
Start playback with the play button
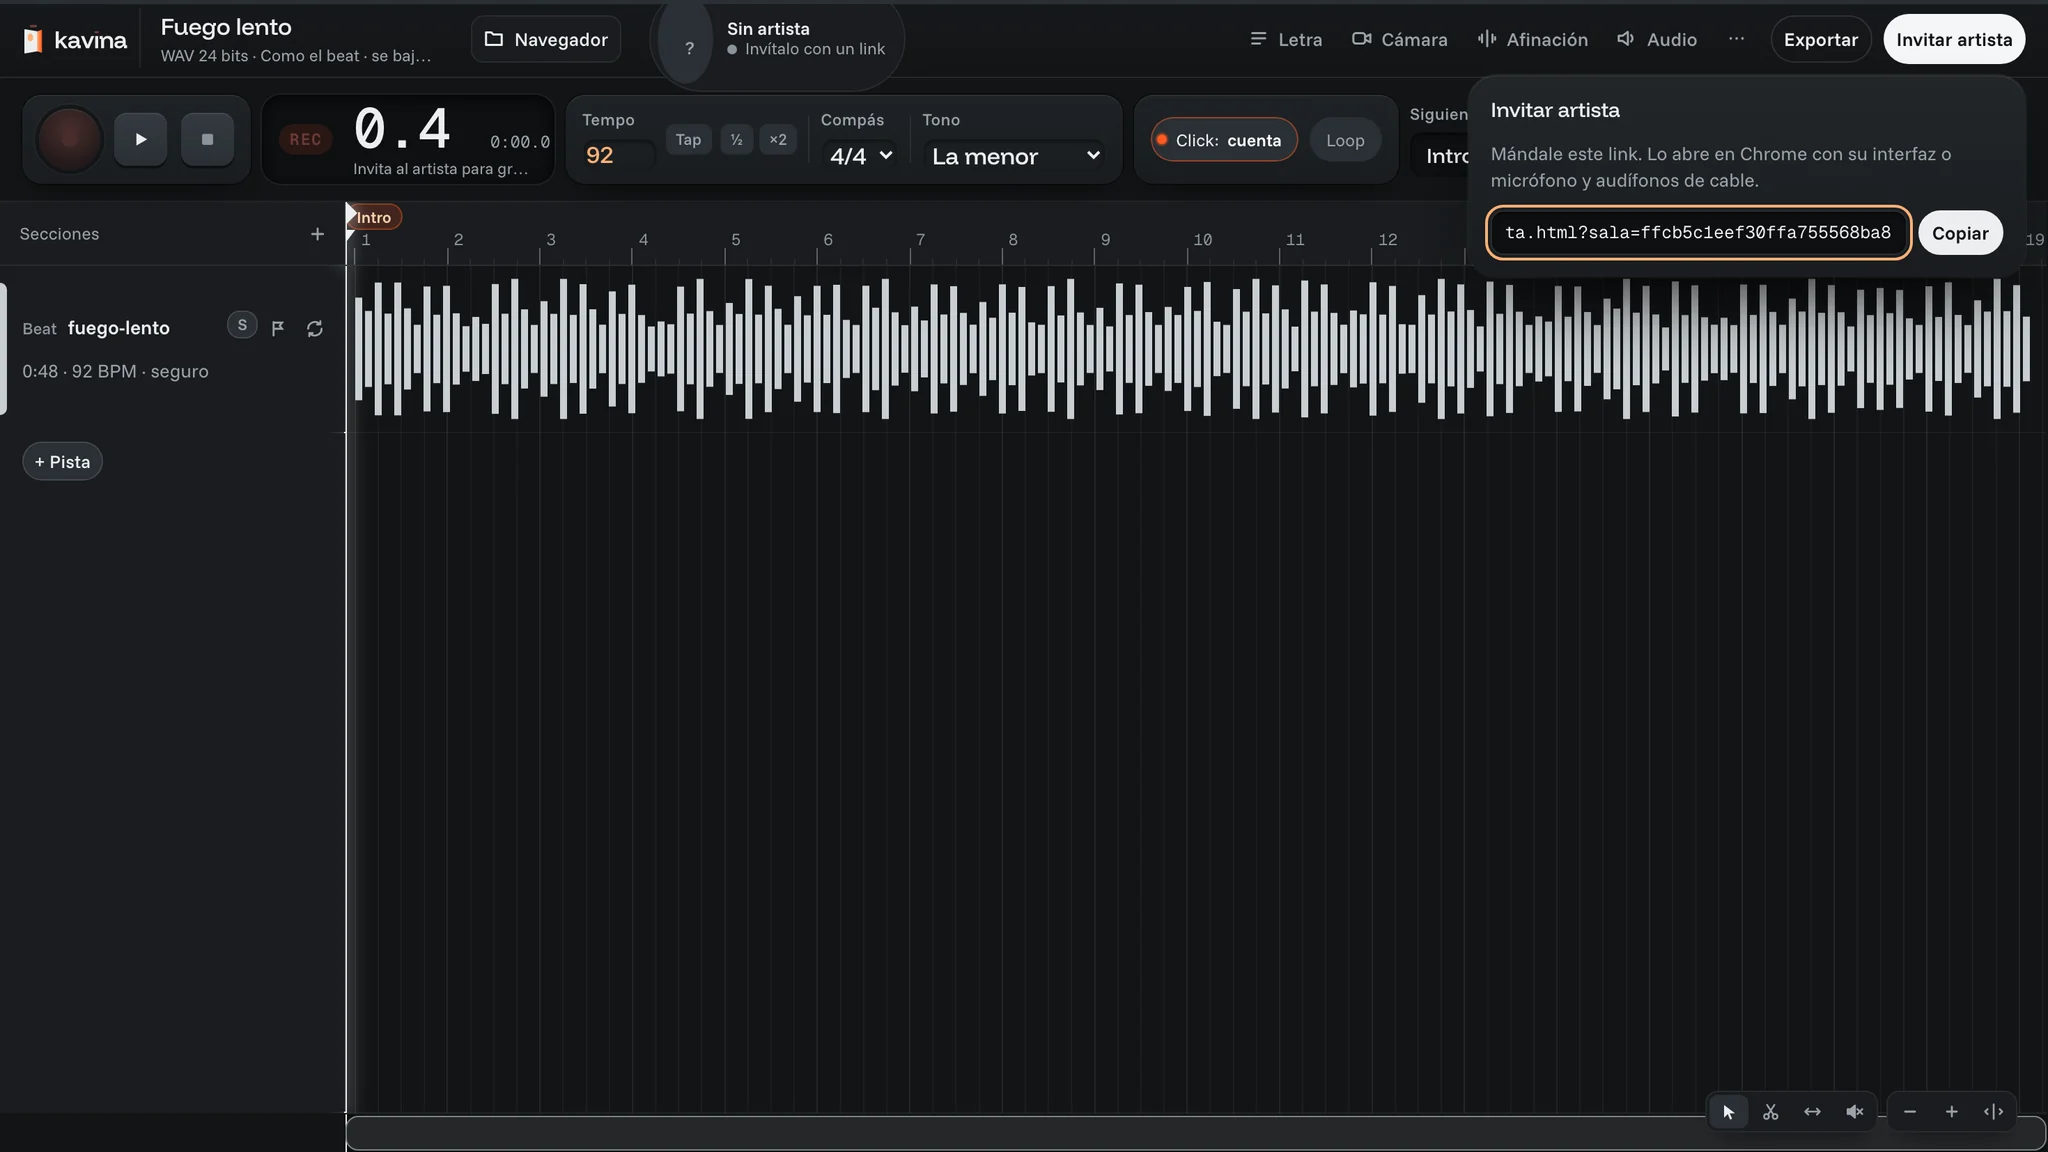click(x=140, y=139)
